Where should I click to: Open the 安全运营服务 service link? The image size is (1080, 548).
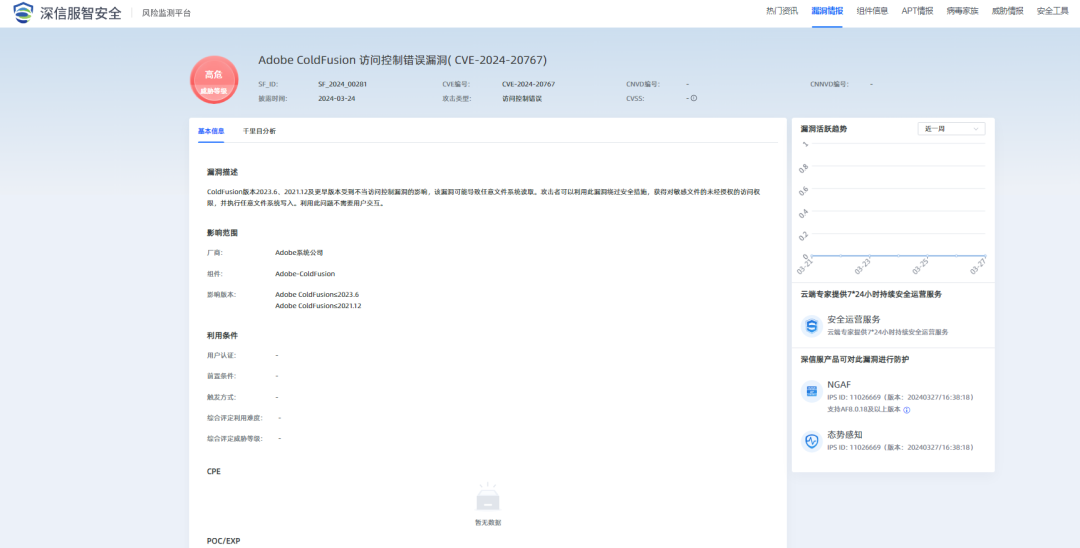click(854, 319)
